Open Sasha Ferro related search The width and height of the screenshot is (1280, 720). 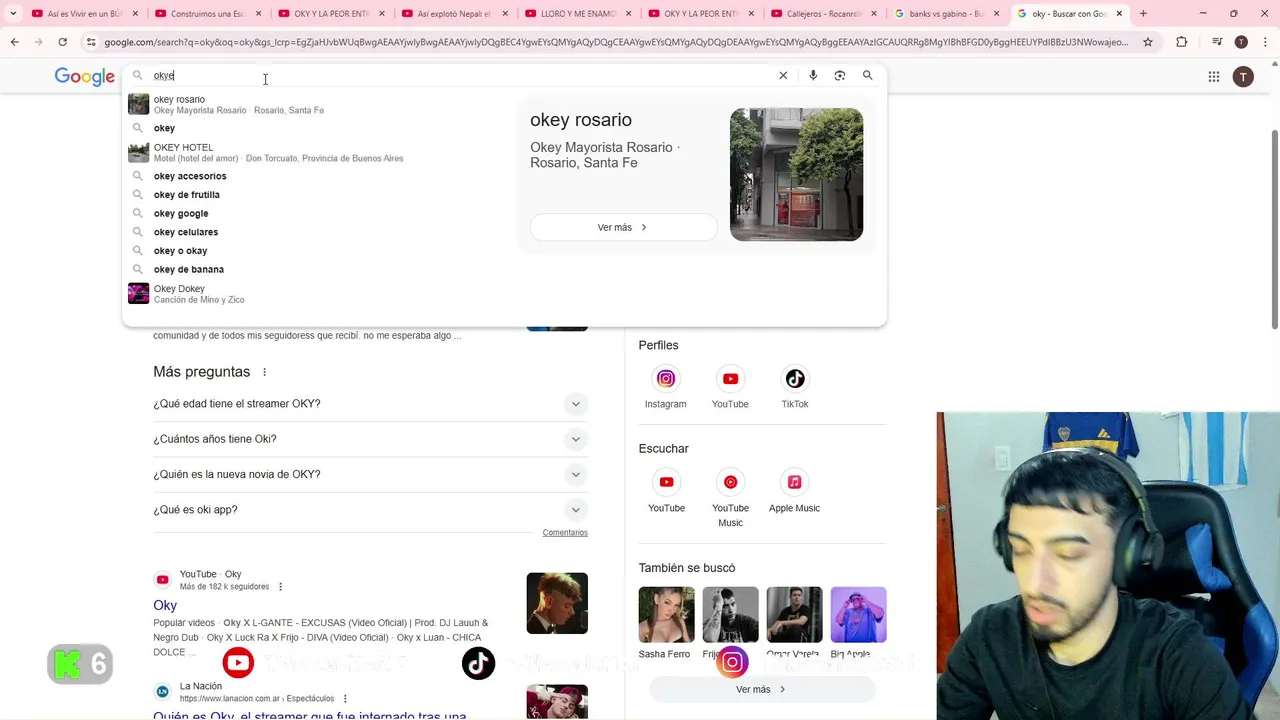(x=666, y=622)
